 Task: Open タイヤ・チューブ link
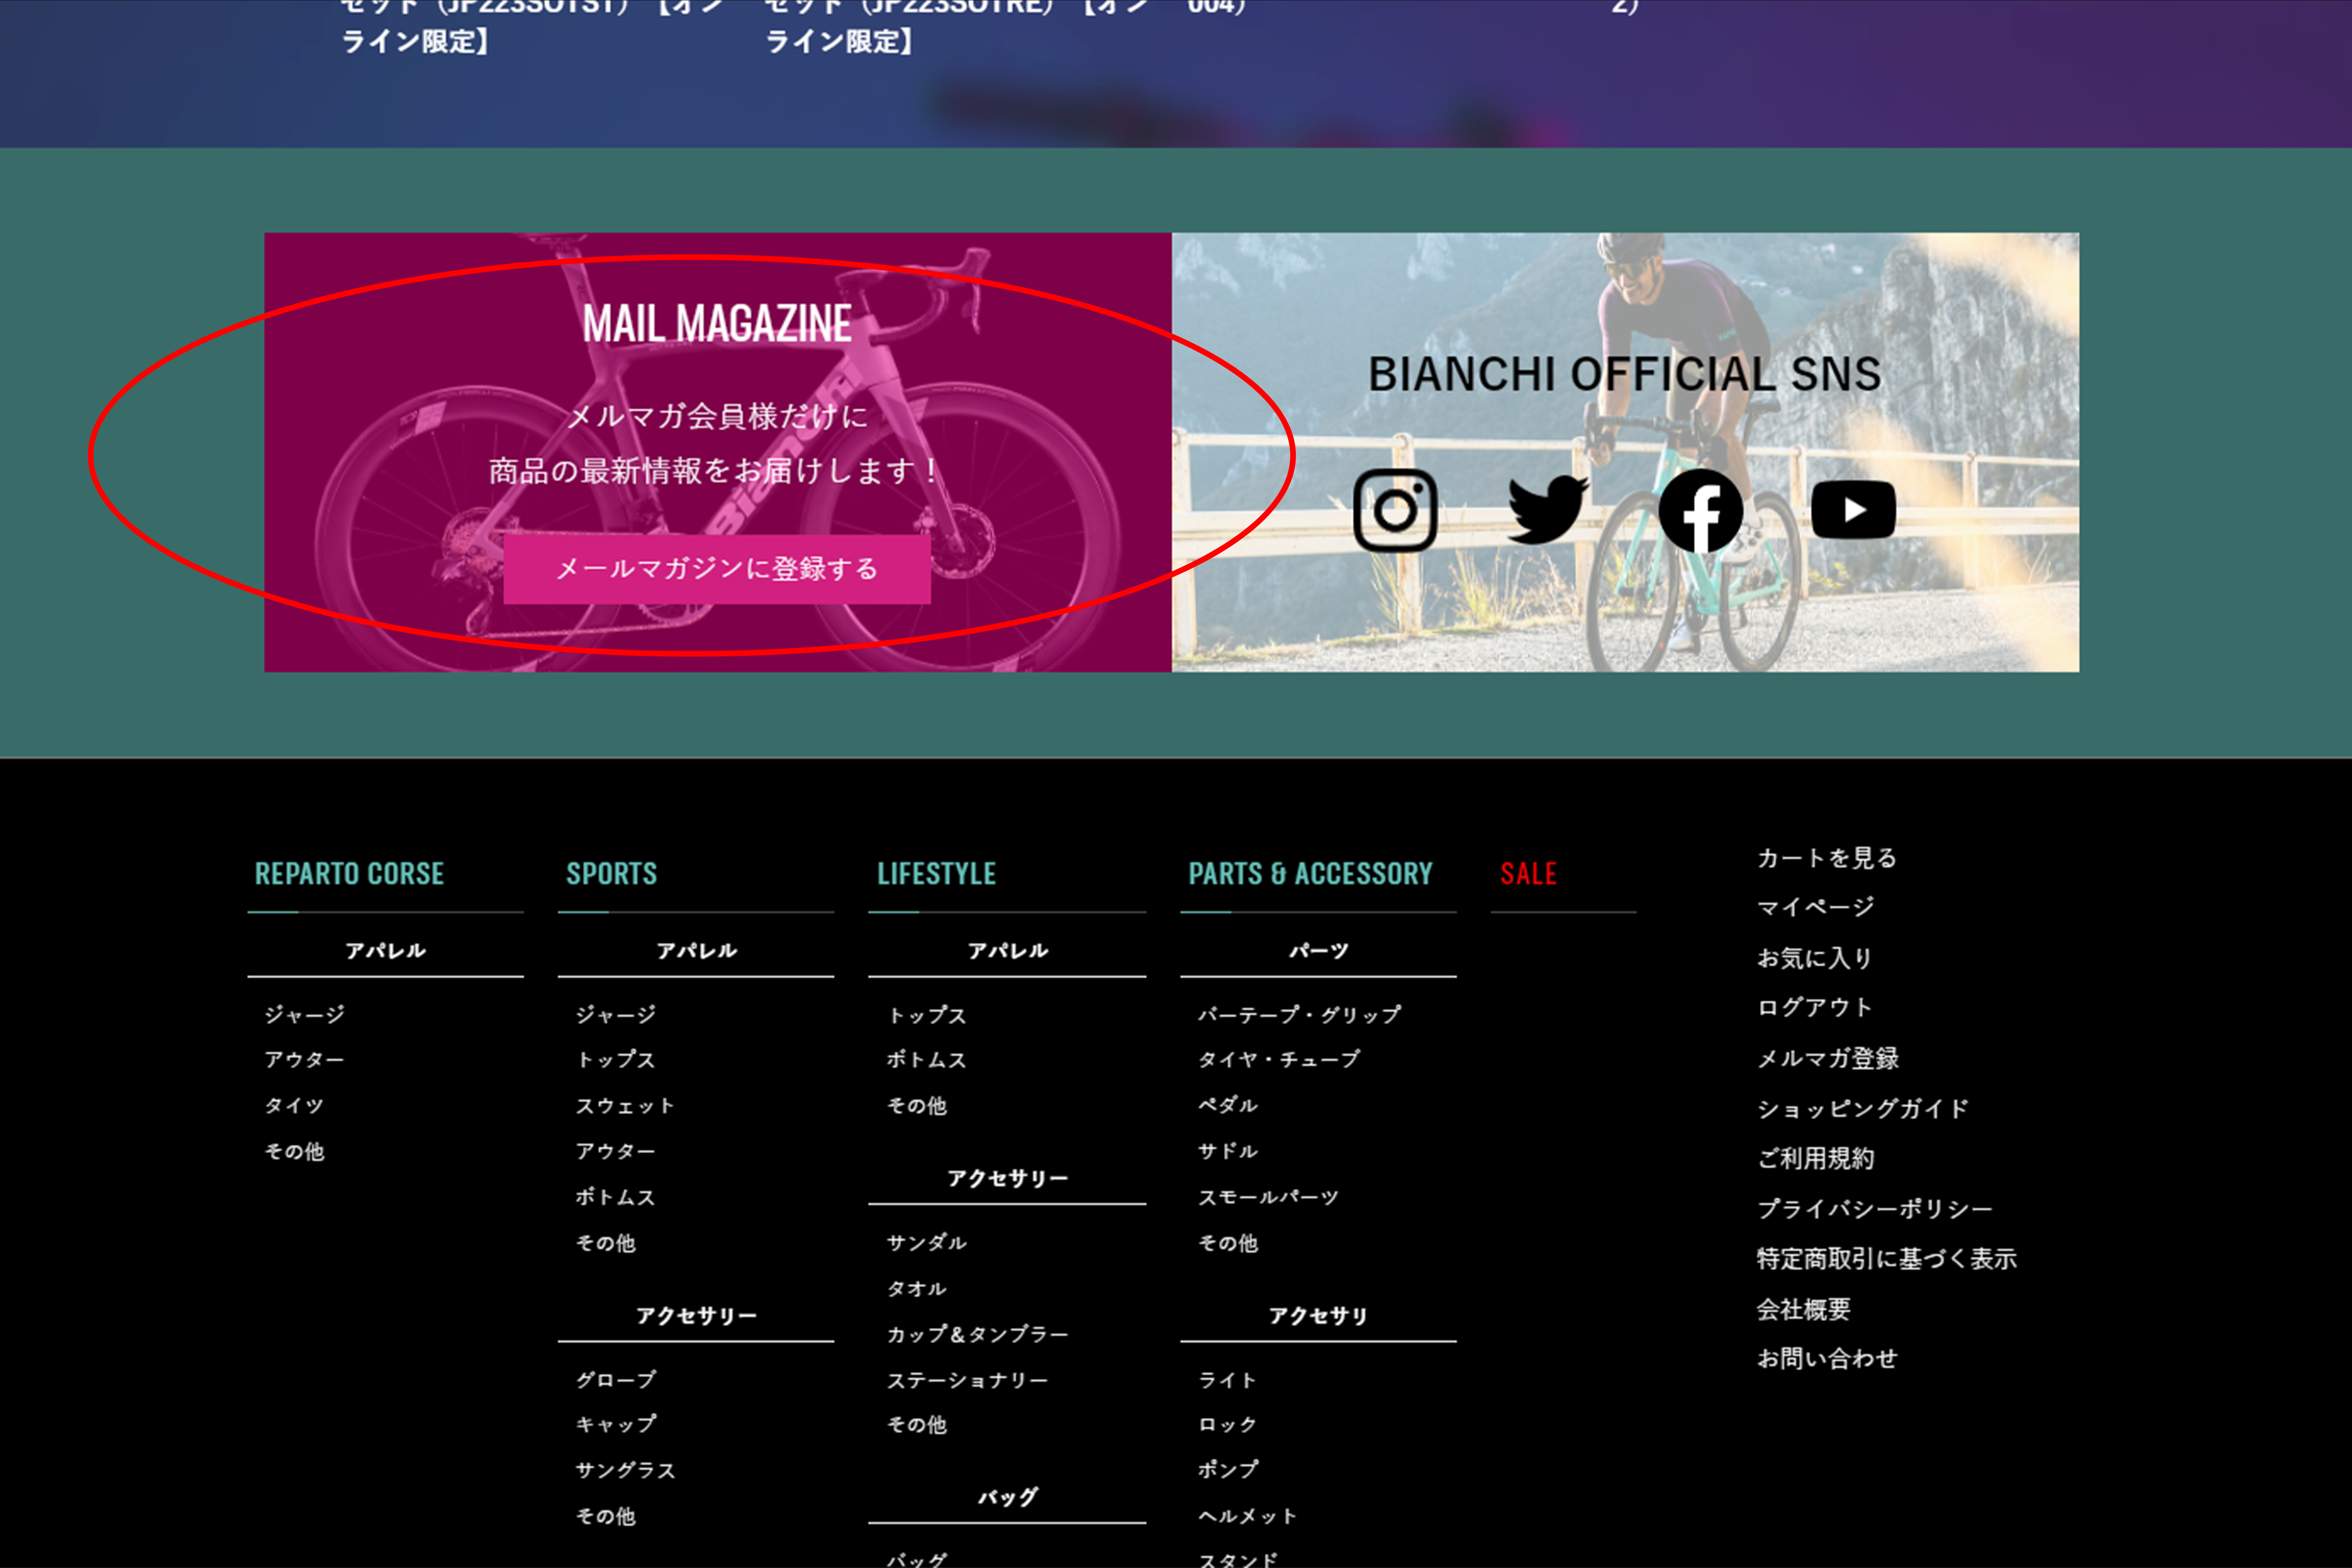click(x=1279, y=1060)
